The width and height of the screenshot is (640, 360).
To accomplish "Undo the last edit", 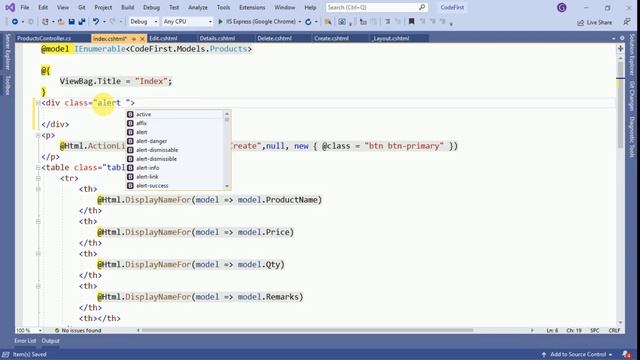I will coord(96,22).
